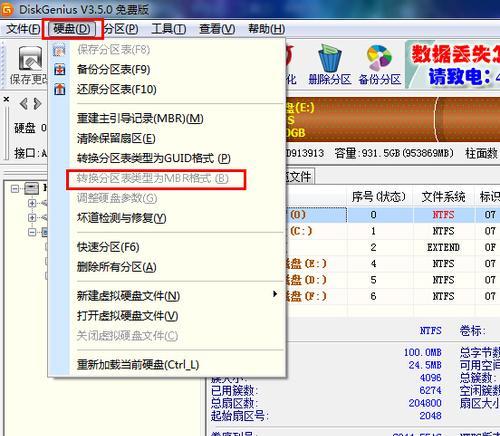Select 重建主引导记录(MBR)(M)
Image resolution: width=500 pixels, height=436 pixels.
tap(140, 118)
